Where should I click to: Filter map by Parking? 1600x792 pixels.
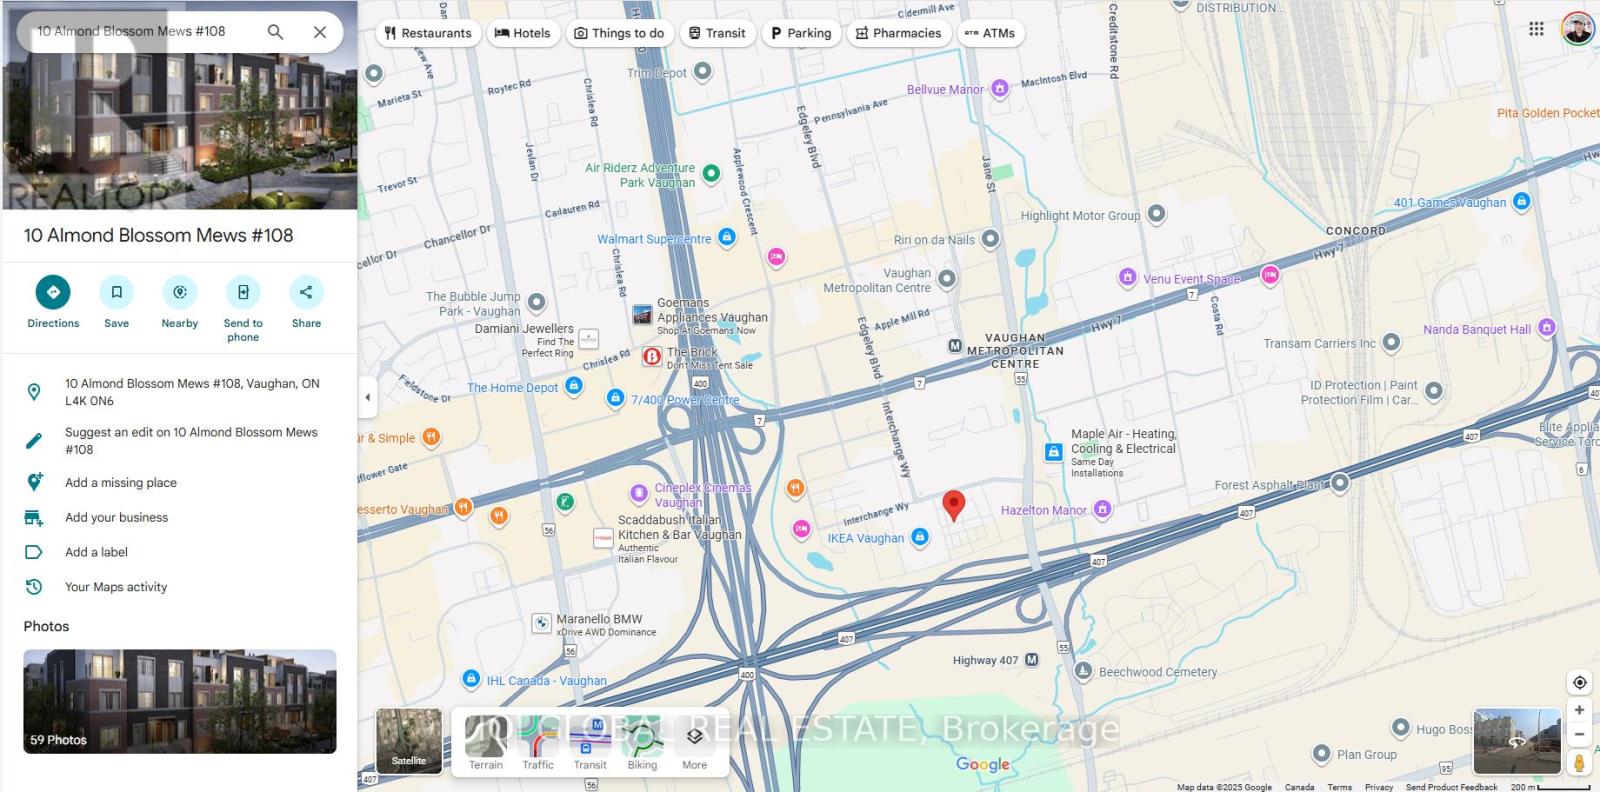(x=801, y=33)
